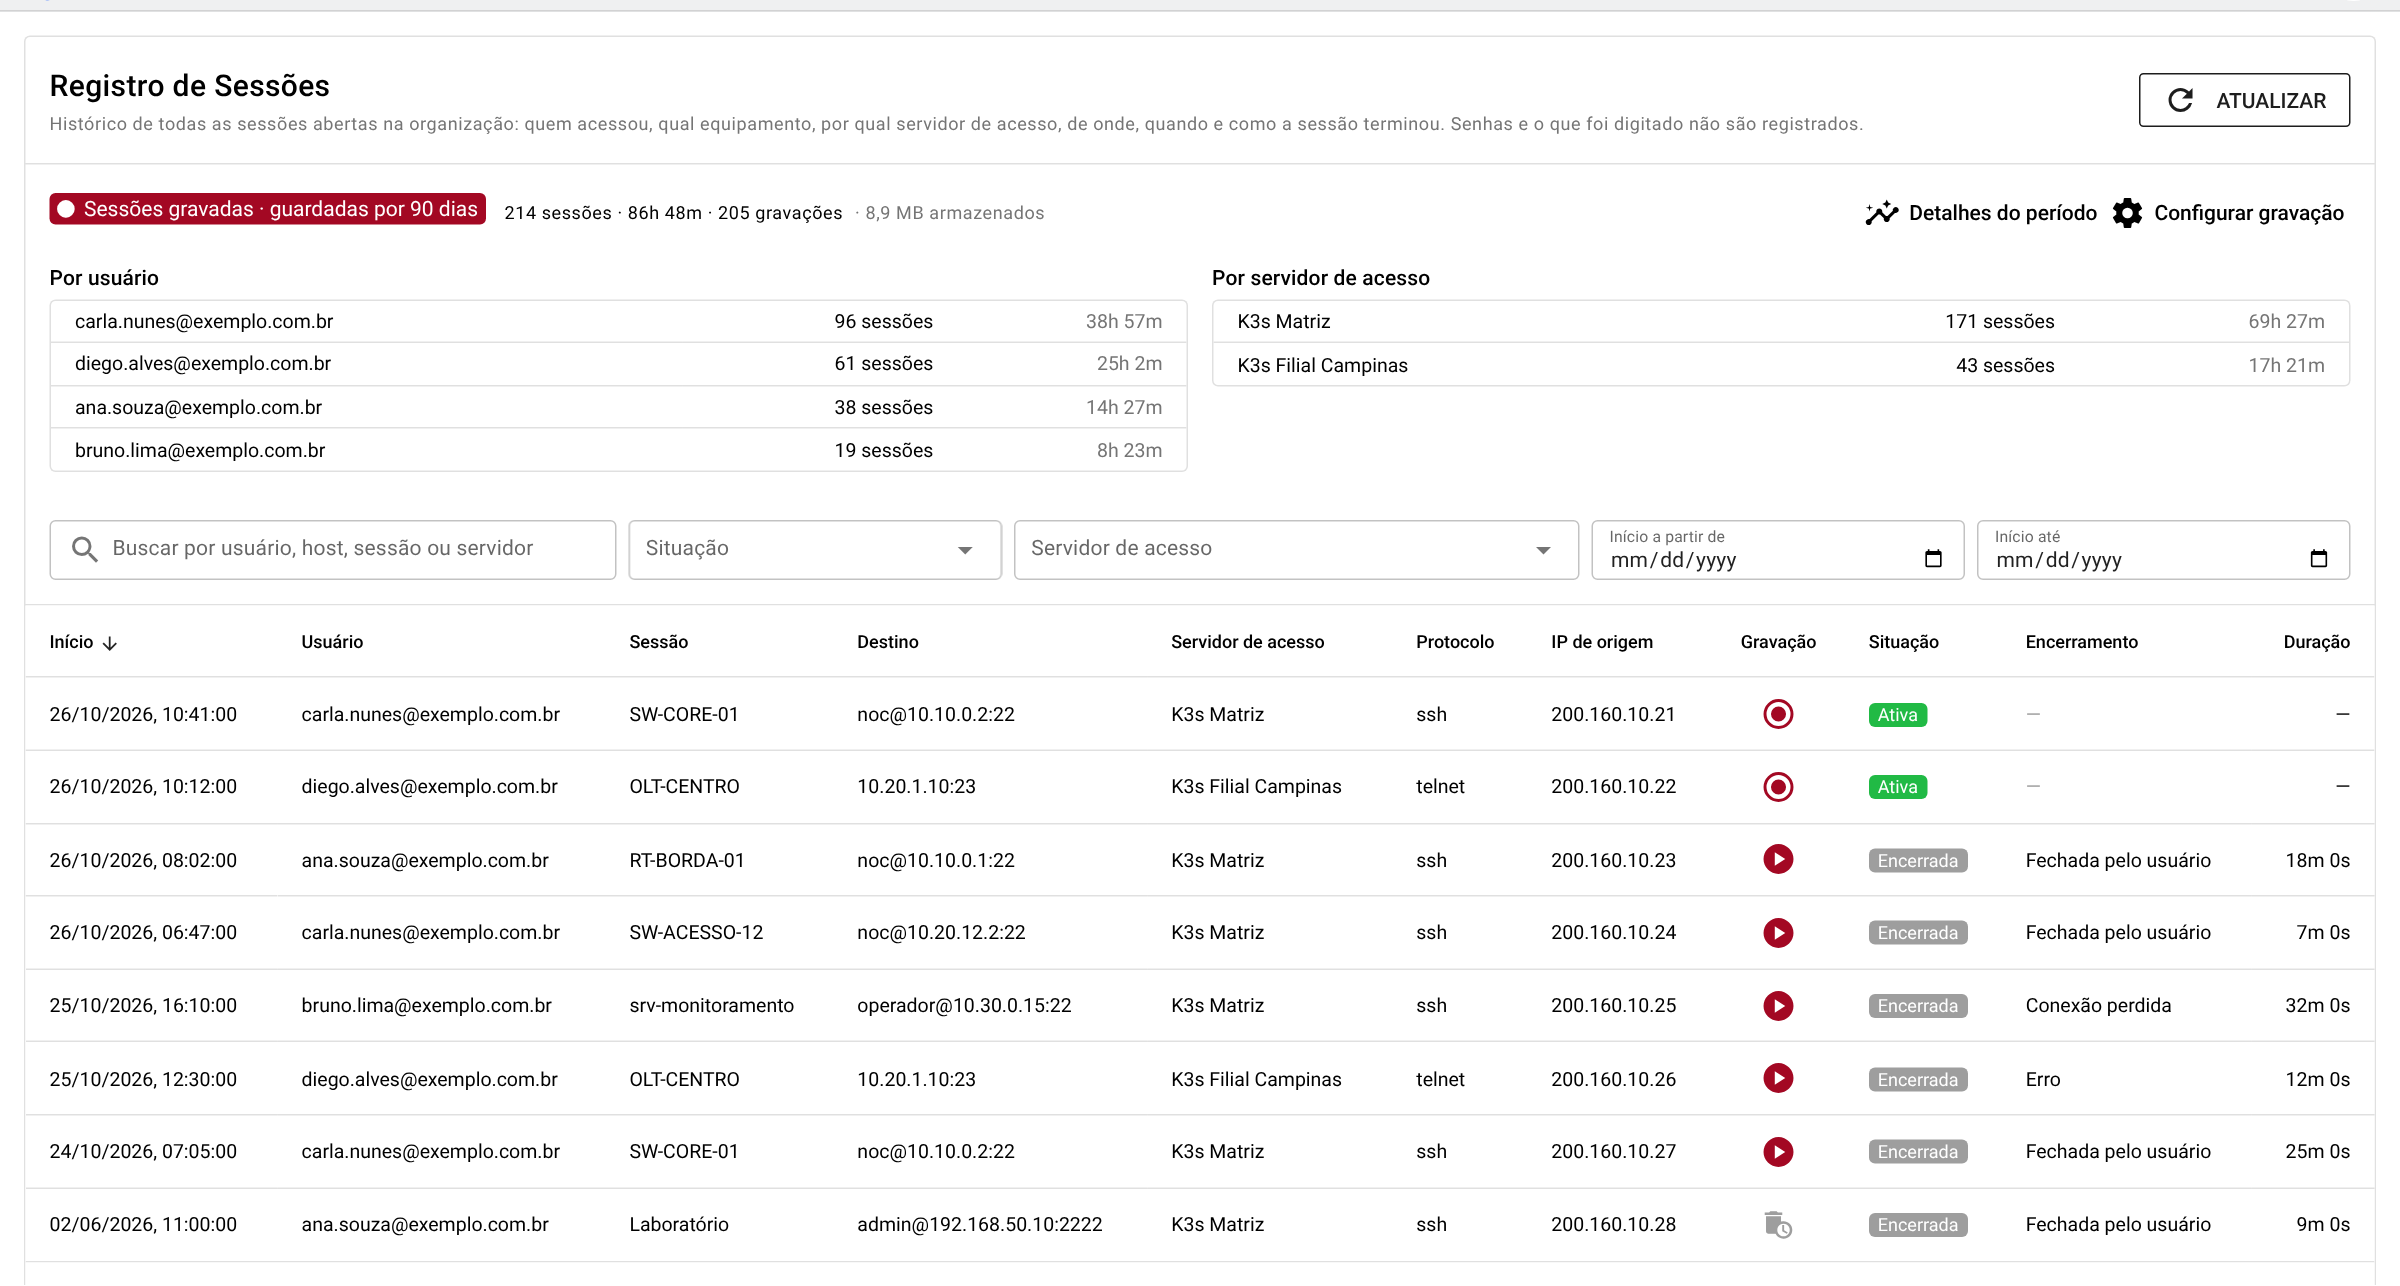Screen dimensions: 2400x1286
Task: Play recording of srv-monitoramento session
Action: click(1778, 1005)
